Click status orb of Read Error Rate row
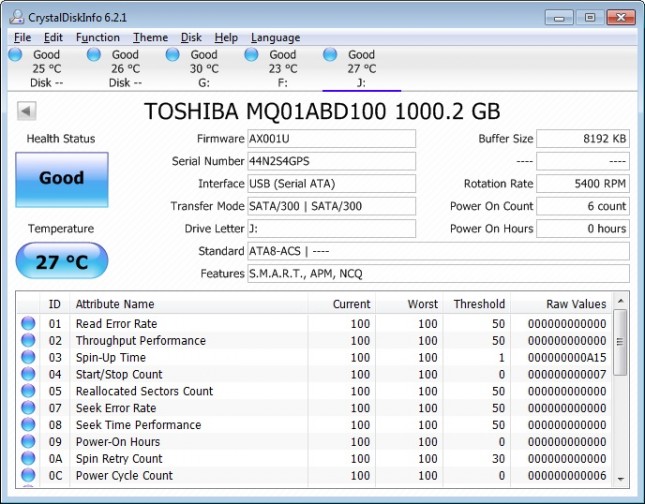This screenshot has height=504, width=645. (x=28, y=323)
